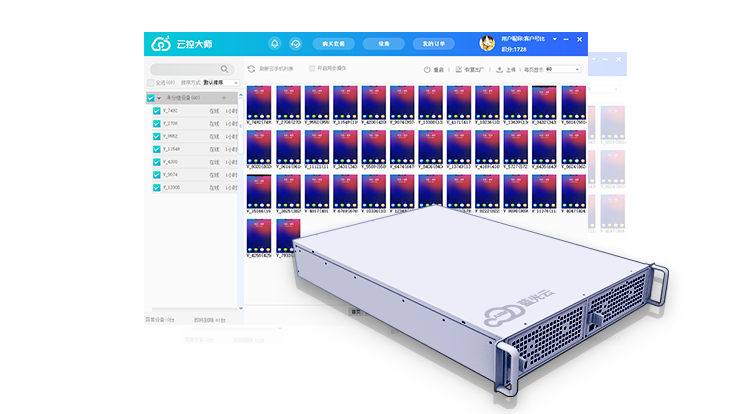
Task: Click the 云控大师 cloud logo
Action: click(161, 44)
